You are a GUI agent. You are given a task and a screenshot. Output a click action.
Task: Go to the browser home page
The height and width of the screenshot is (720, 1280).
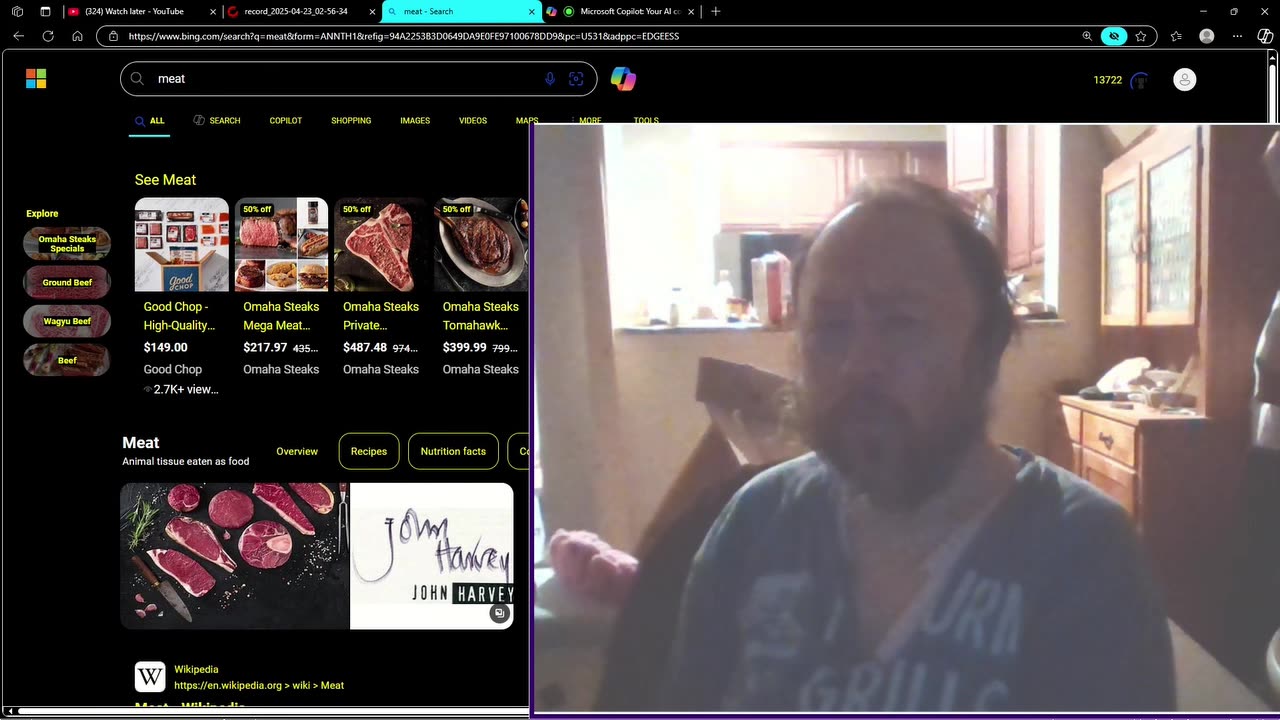[x=77, y=36]
